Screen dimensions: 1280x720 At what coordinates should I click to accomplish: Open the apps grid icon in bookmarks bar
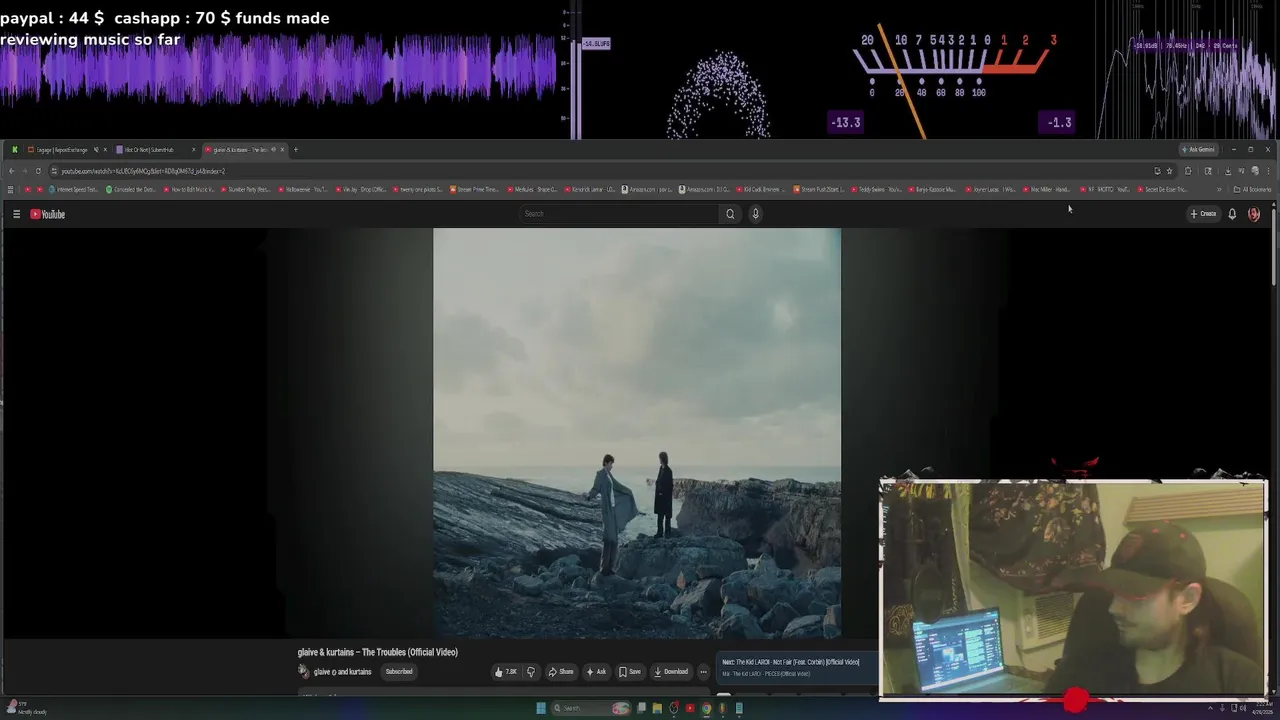tap(10, 189)
